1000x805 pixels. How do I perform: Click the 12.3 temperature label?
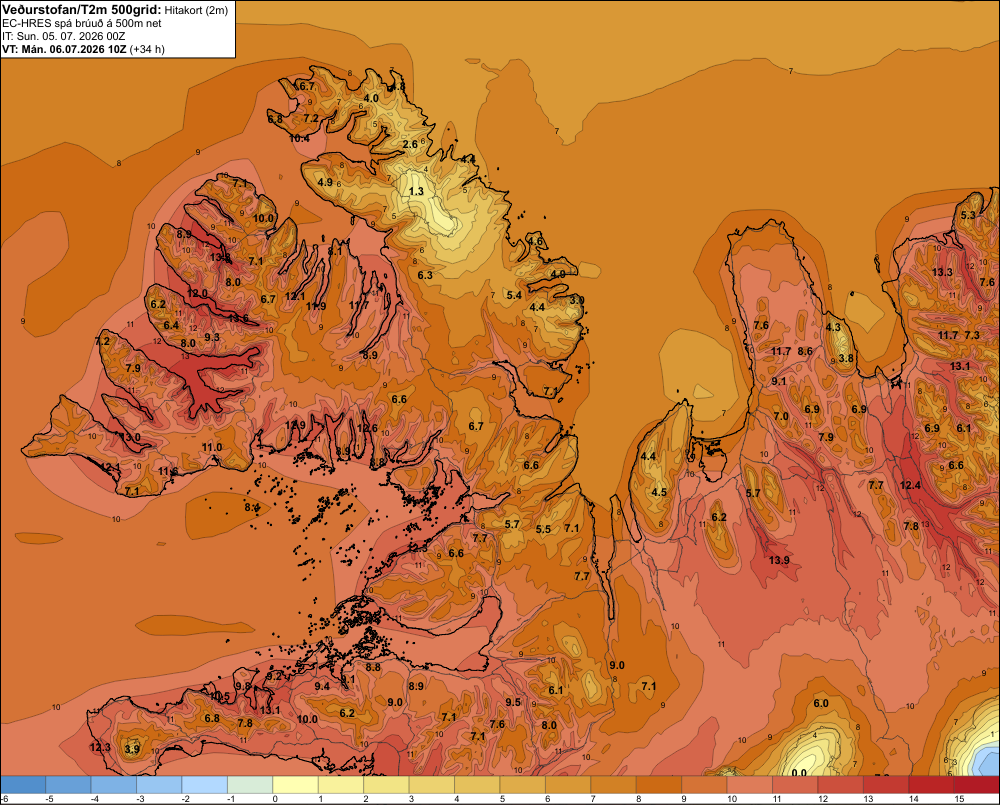click(99, 747)
